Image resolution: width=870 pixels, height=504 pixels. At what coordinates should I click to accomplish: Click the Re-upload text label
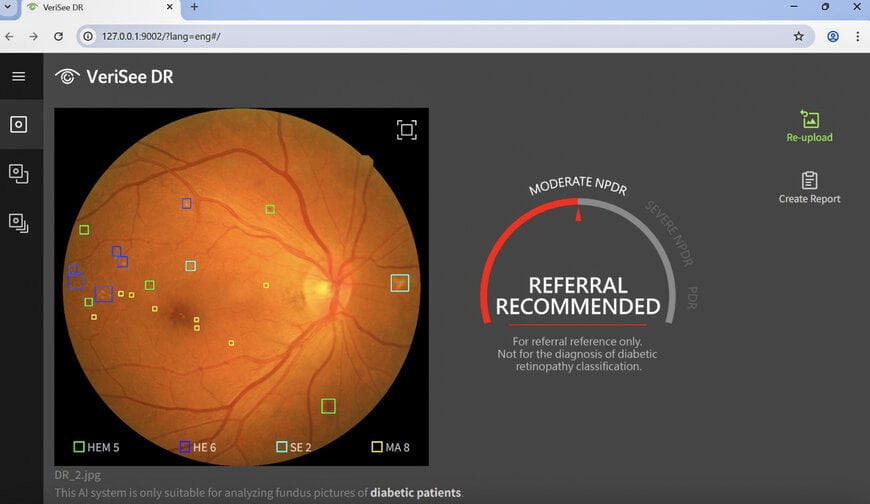(810, 138)
